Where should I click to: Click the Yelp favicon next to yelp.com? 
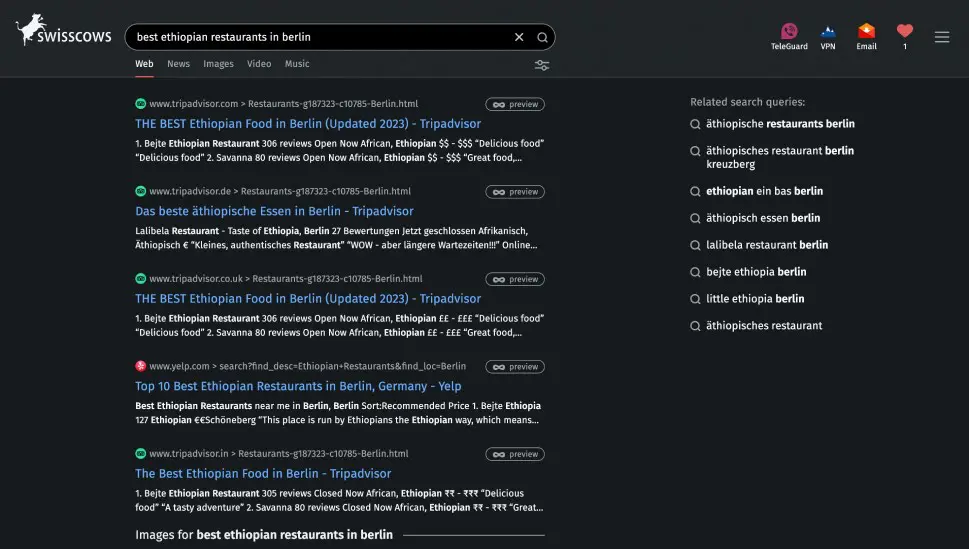140,366
